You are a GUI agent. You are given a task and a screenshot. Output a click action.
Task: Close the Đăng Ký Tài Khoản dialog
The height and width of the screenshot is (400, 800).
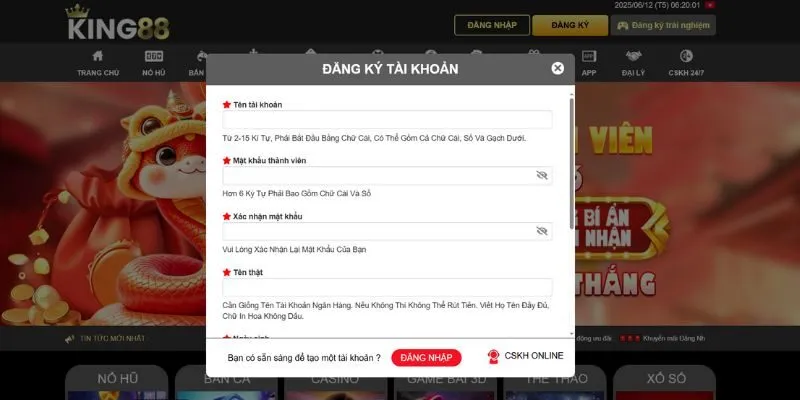pyautogui.click(x=558, y=68)
